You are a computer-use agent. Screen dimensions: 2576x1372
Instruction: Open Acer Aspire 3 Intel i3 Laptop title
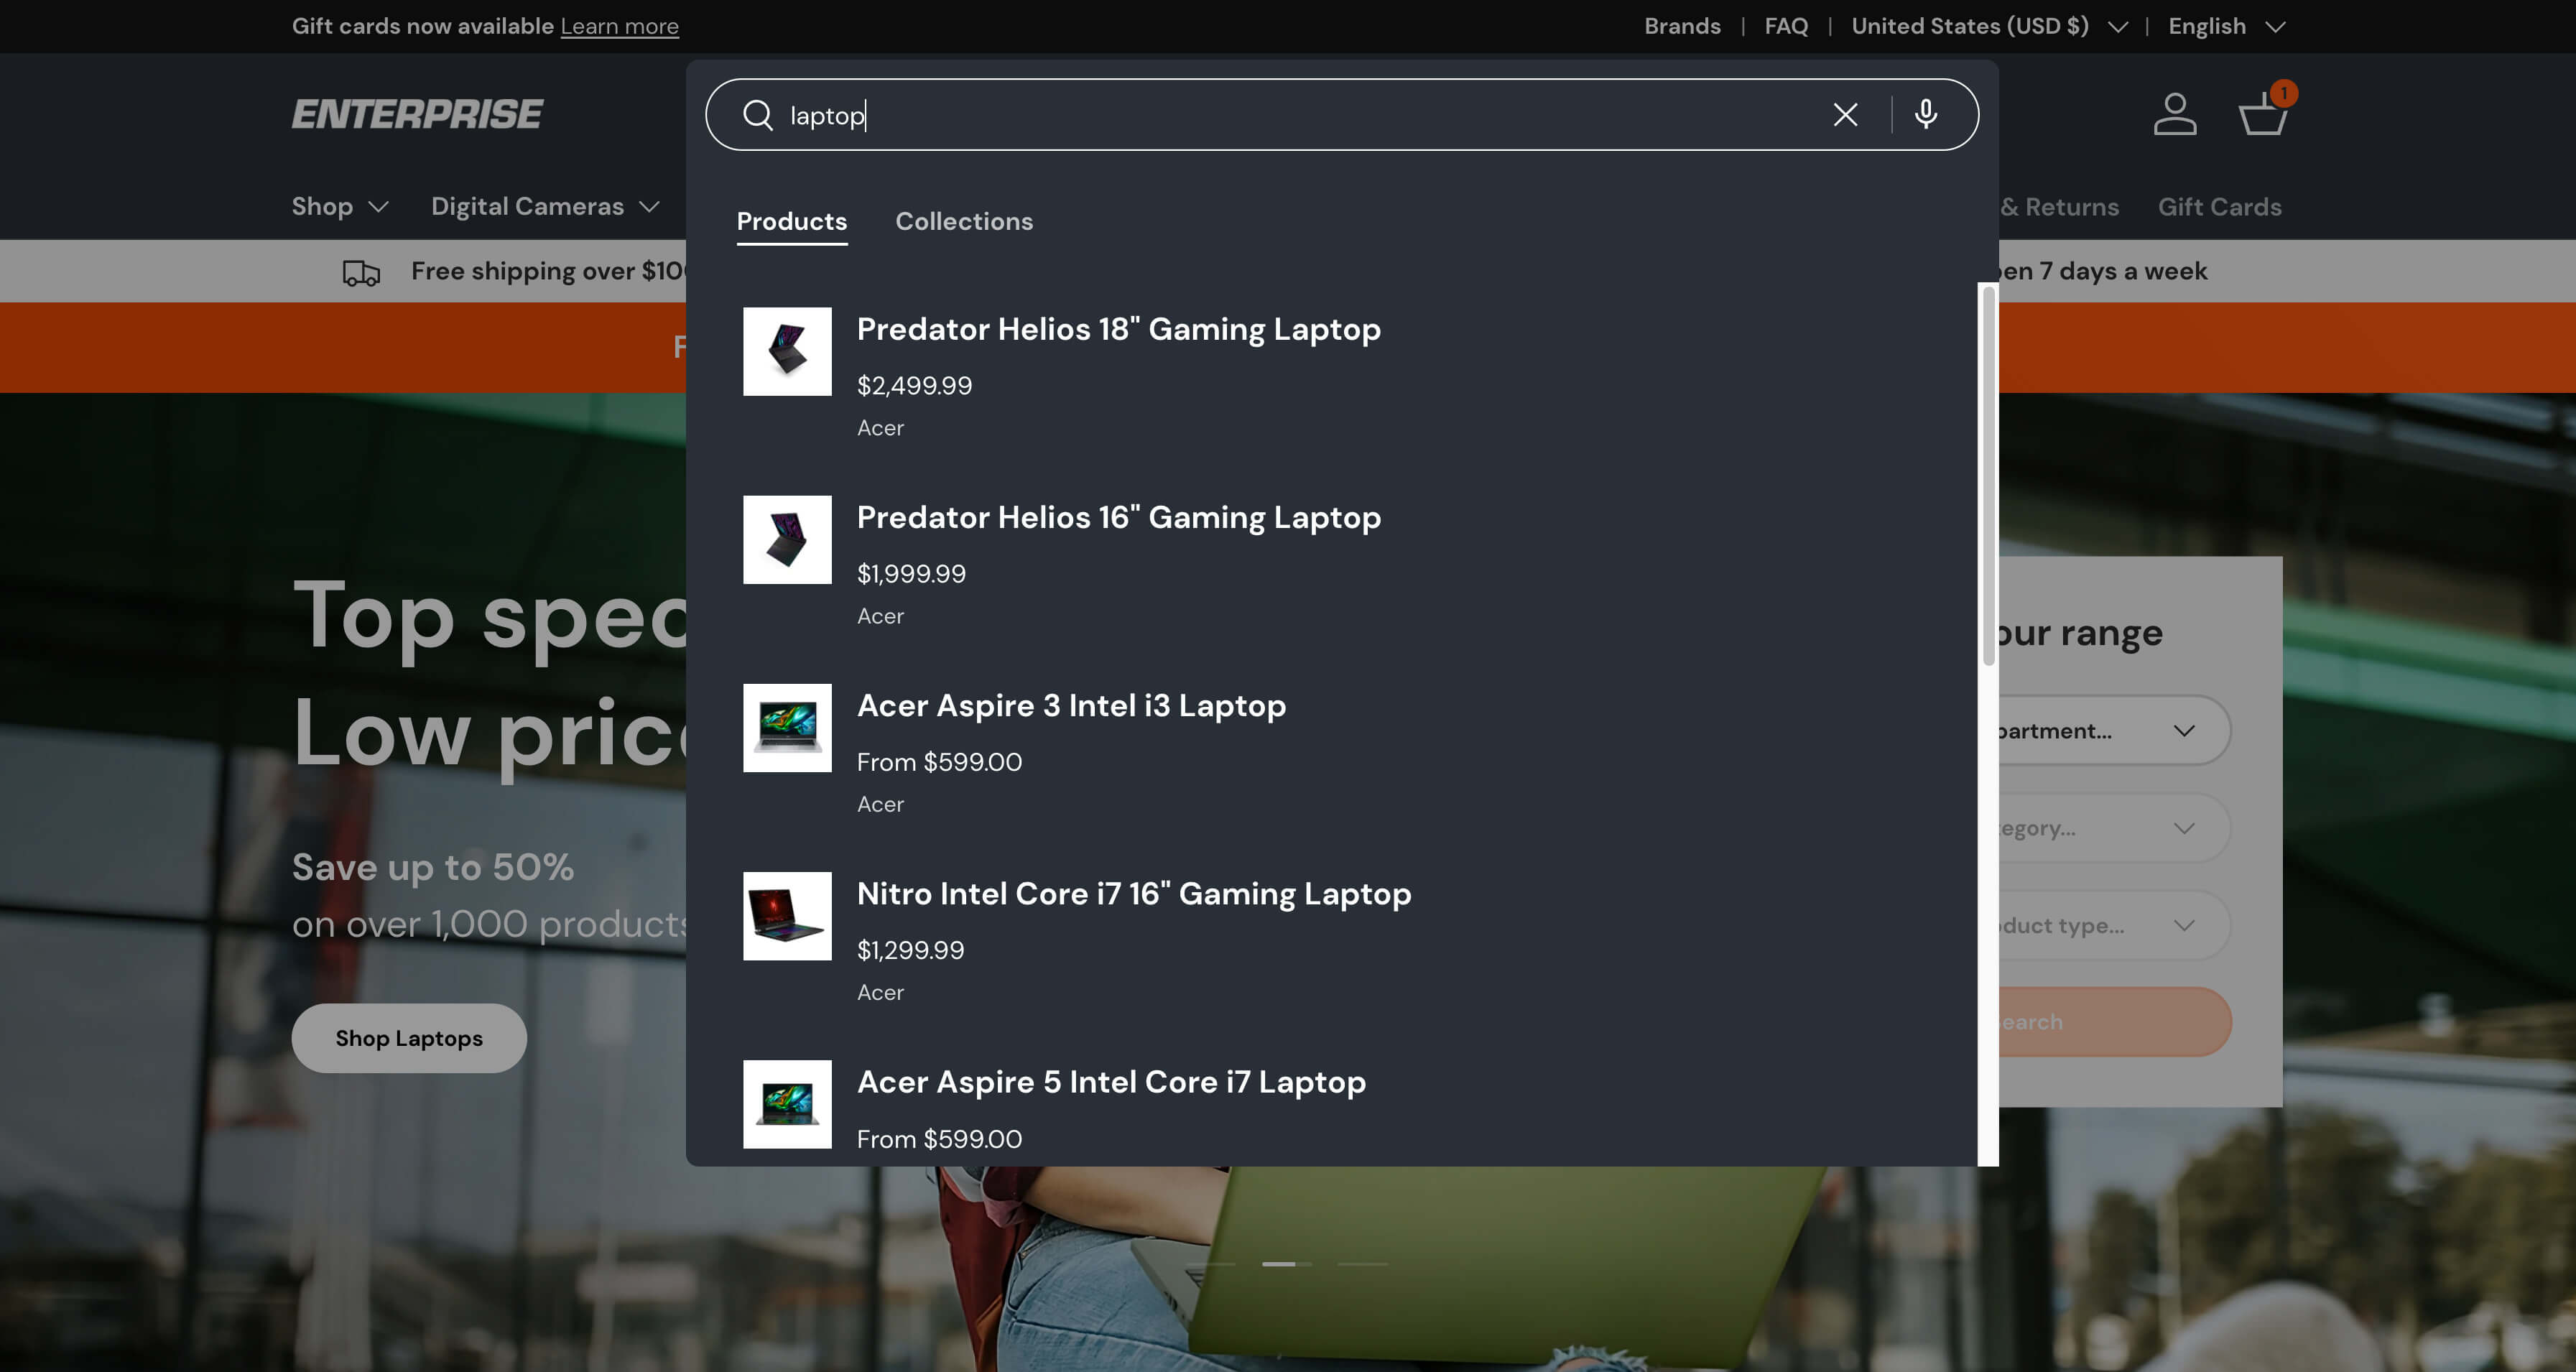pyautogui.click(x=1071, y=705)
